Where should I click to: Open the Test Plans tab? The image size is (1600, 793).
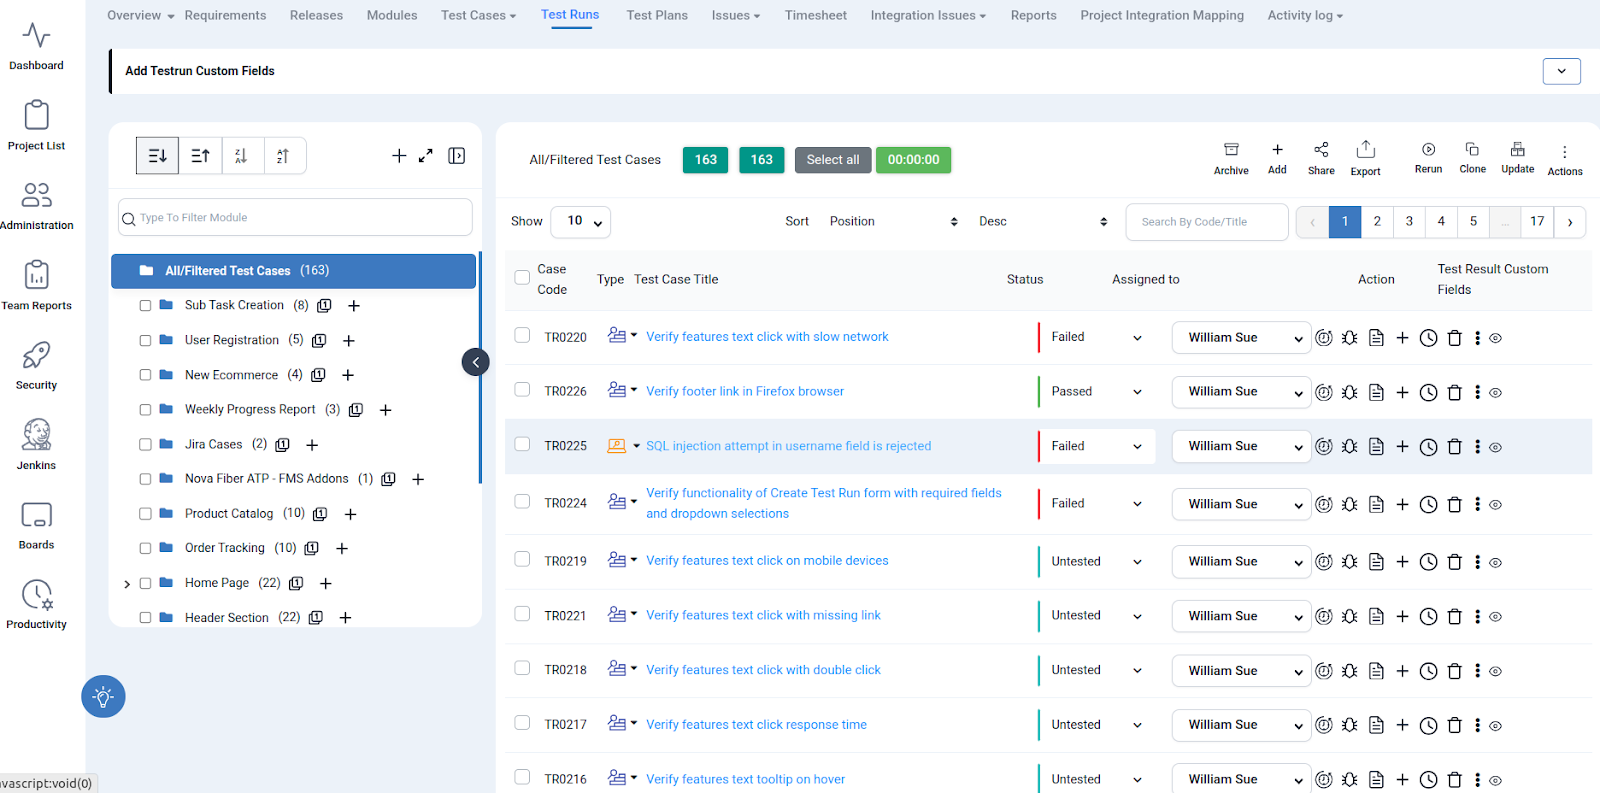(x=657, y=15)
